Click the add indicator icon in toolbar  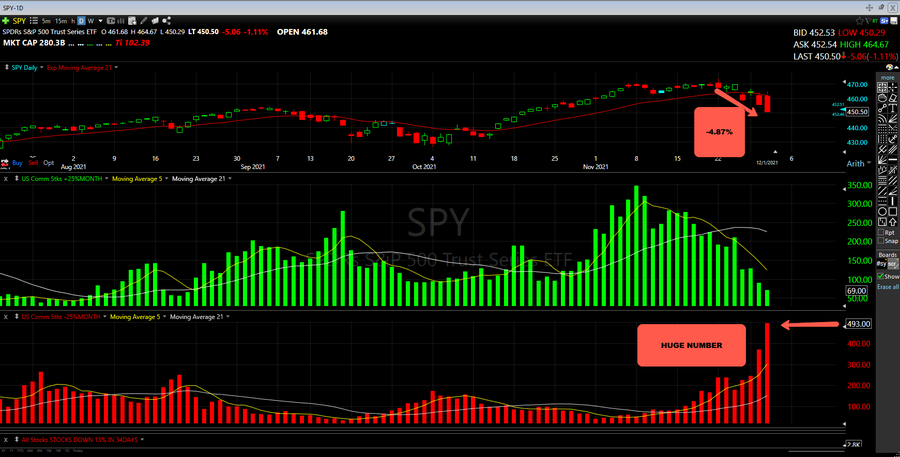click(132, 21)
